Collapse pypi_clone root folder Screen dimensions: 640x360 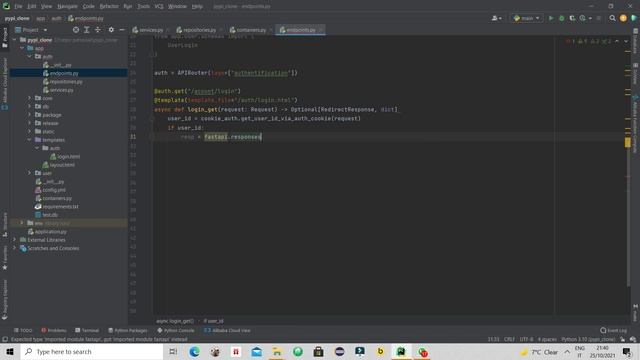[15, 40]
